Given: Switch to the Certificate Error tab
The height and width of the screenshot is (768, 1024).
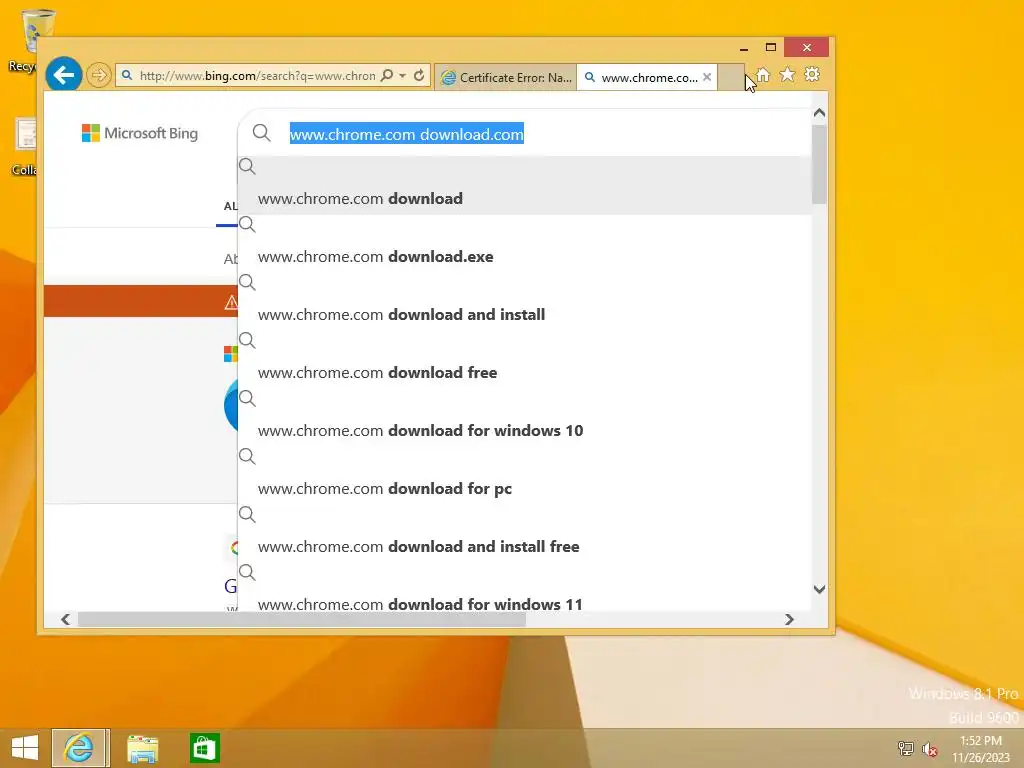Looking at the screenshot, I should coord(506,78).
